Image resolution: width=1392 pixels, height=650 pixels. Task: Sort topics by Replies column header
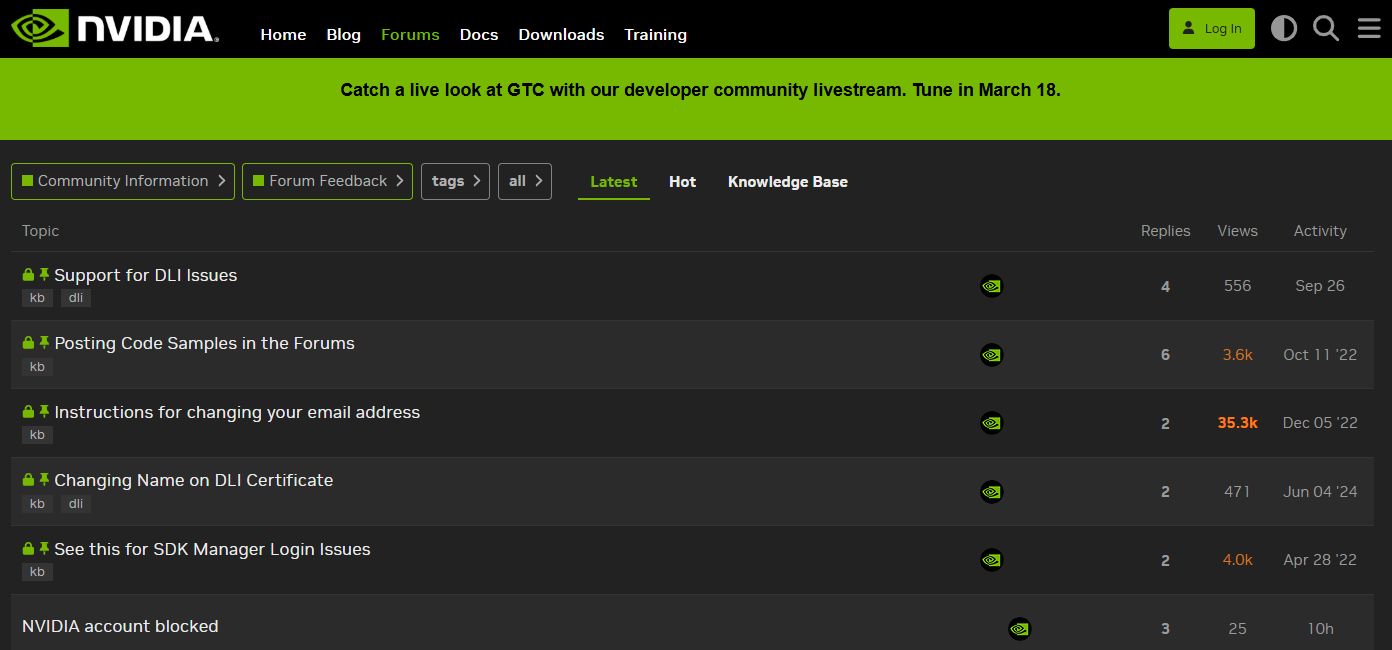pos(1165,231)
